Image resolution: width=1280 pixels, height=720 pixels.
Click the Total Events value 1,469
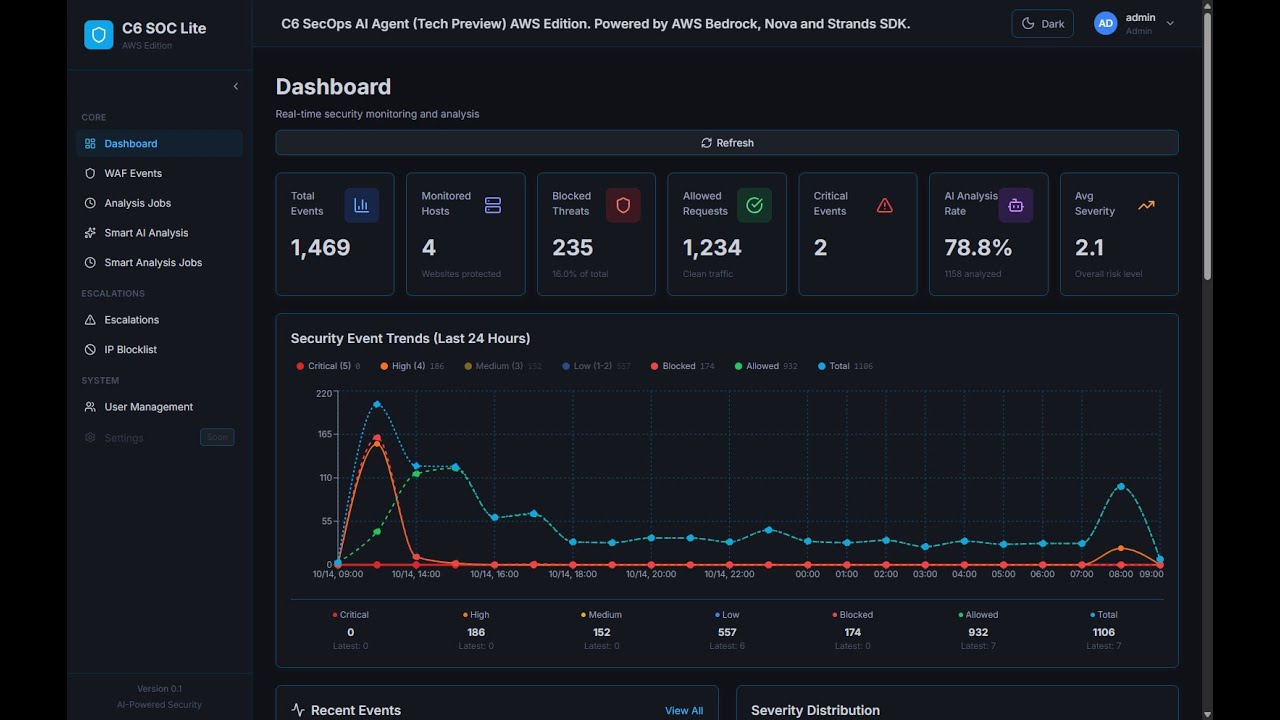pyautogui.click(x=321, y=248)
